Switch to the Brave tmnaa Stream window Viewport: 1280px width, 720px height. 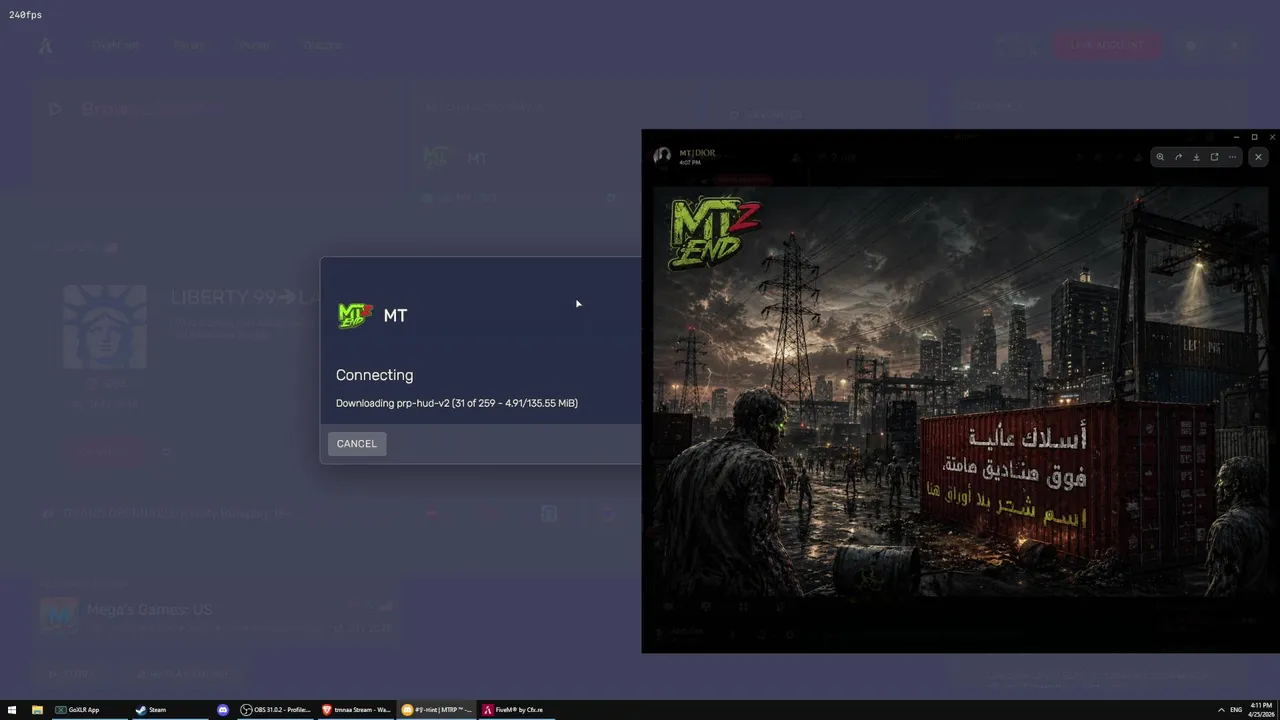356,710
